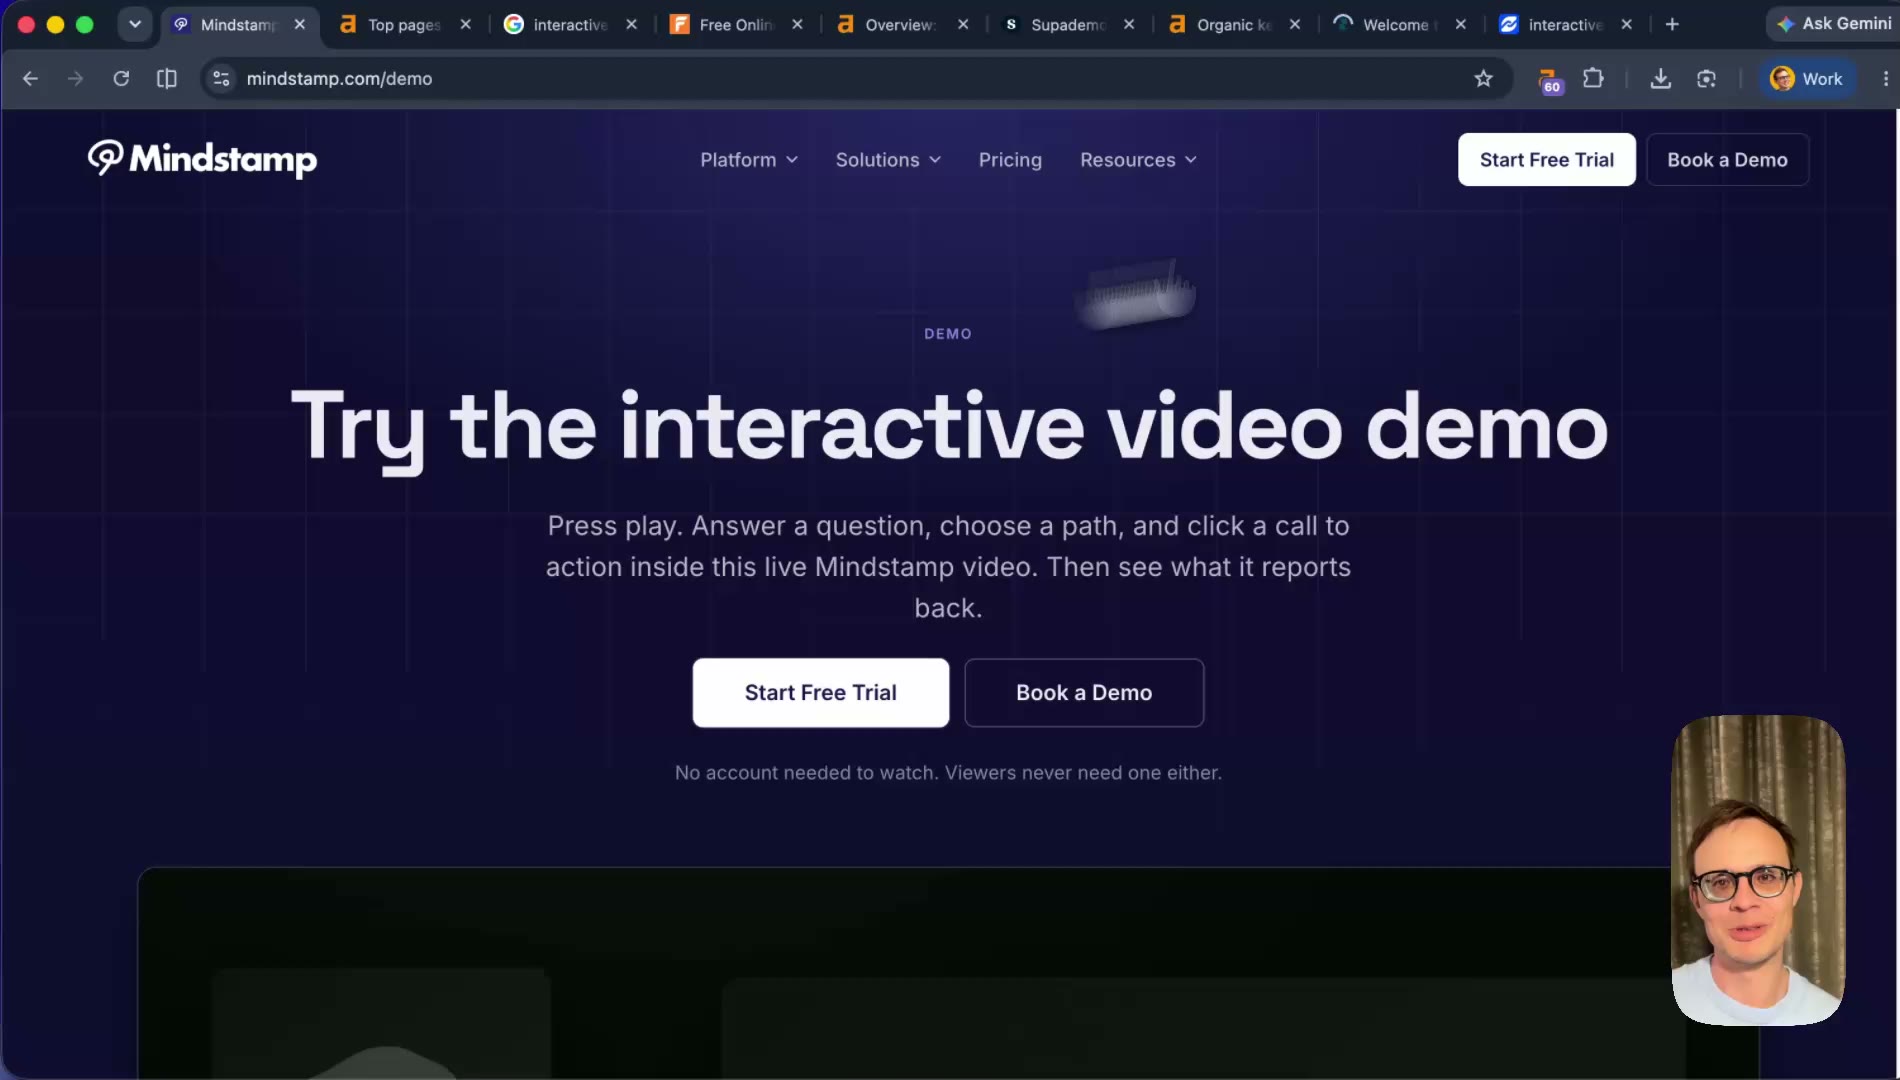Expand the Solutions menu
Screen dimensions: 1900x1080
888,160
